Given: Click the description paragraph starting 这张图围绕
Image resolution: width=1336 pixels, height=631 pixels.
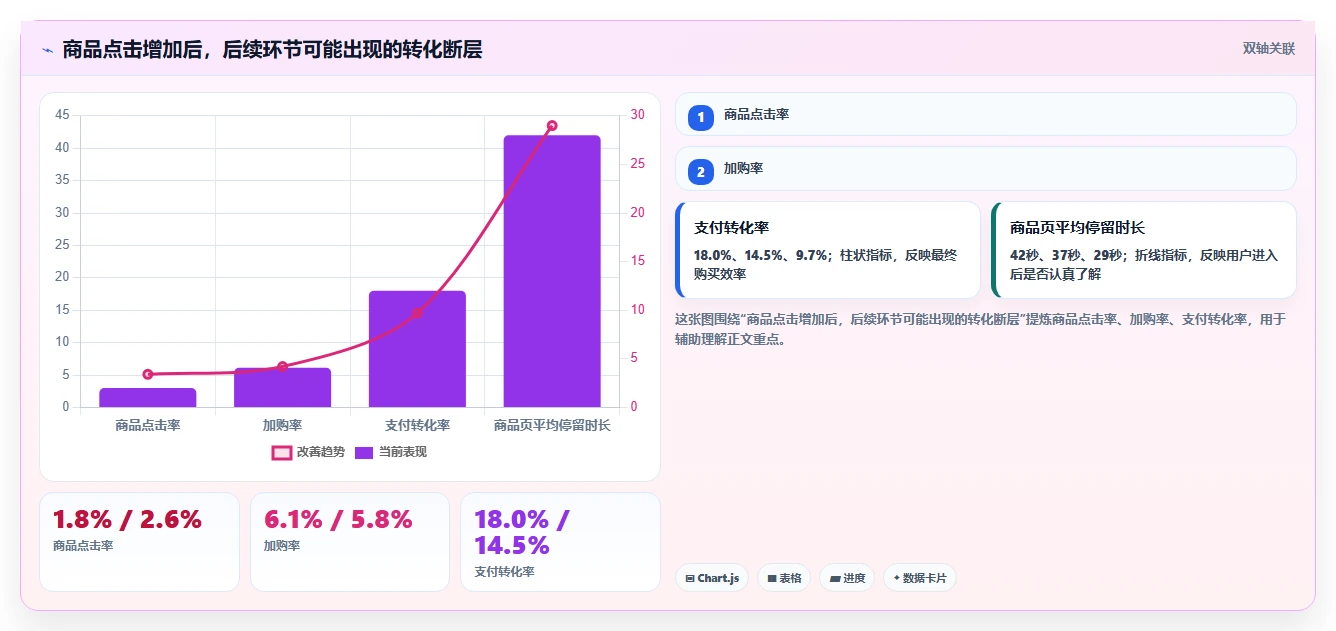Looking at the screenshot, I should point(980,329).
